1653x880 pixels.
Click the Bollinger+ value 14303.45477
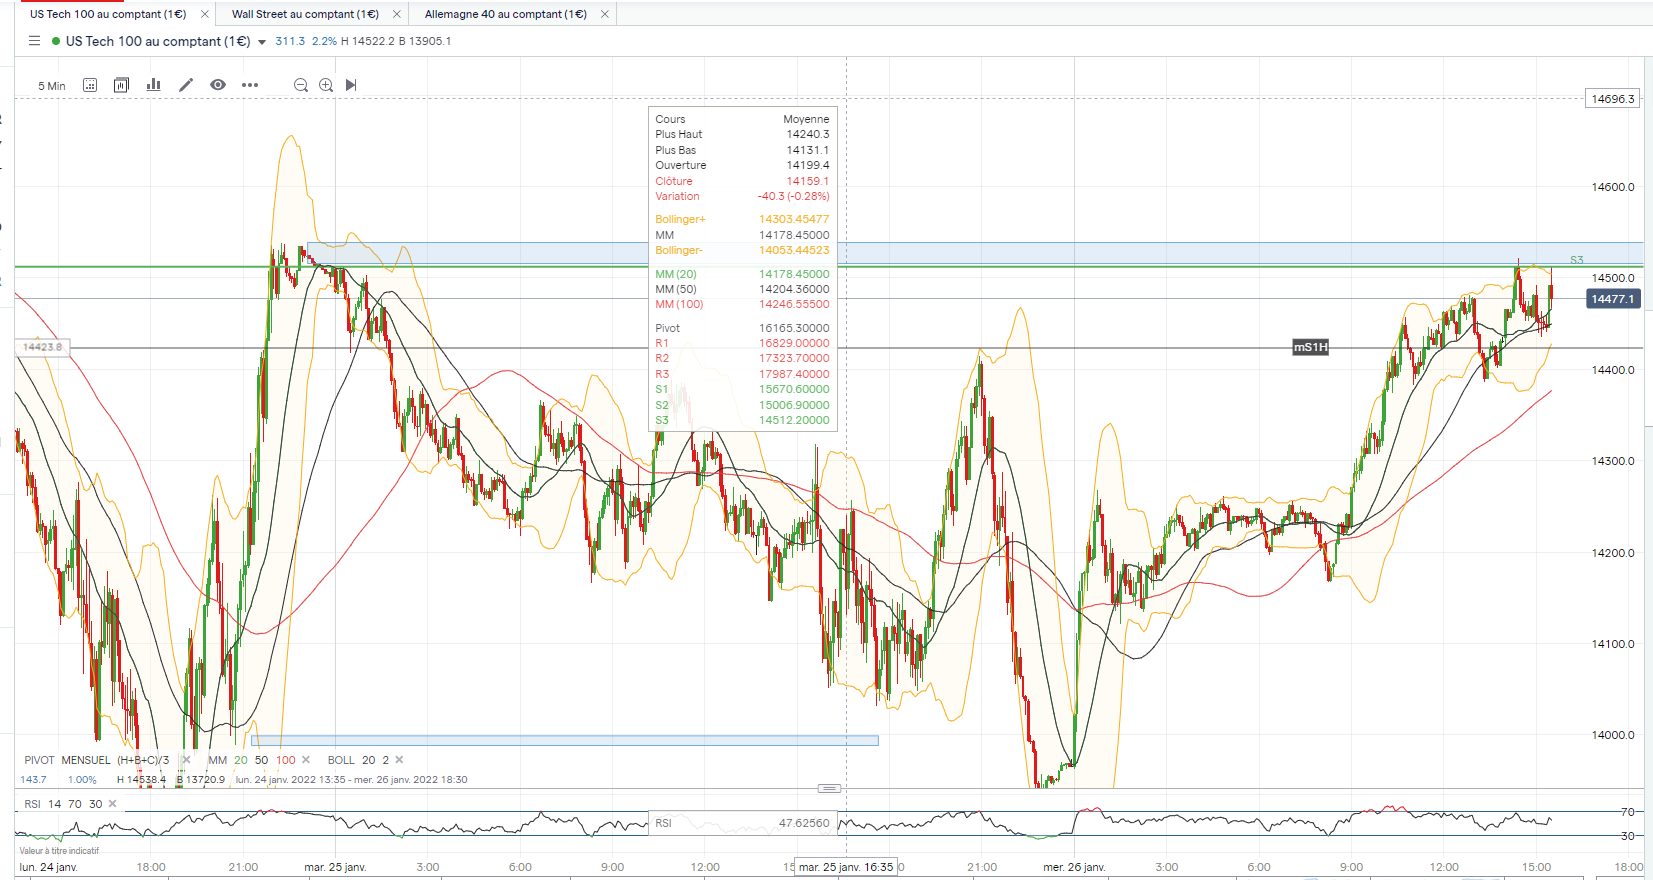coord(794,219)
